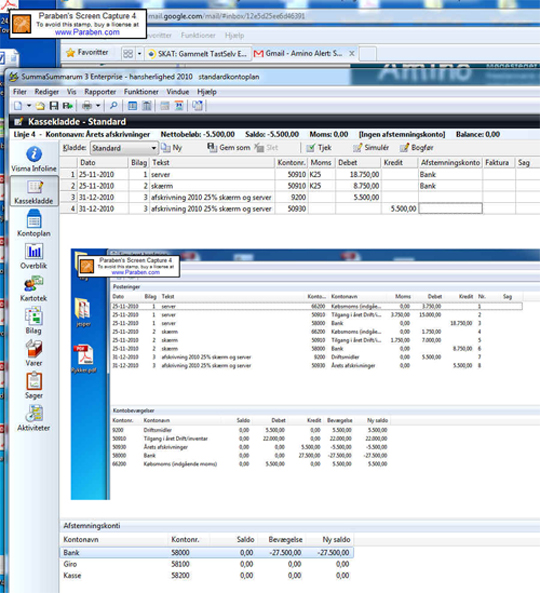Click the overlapping windows toolbar icon
Image resolution: width=540 pixels, height=593 pixels.
coord(197,106)
